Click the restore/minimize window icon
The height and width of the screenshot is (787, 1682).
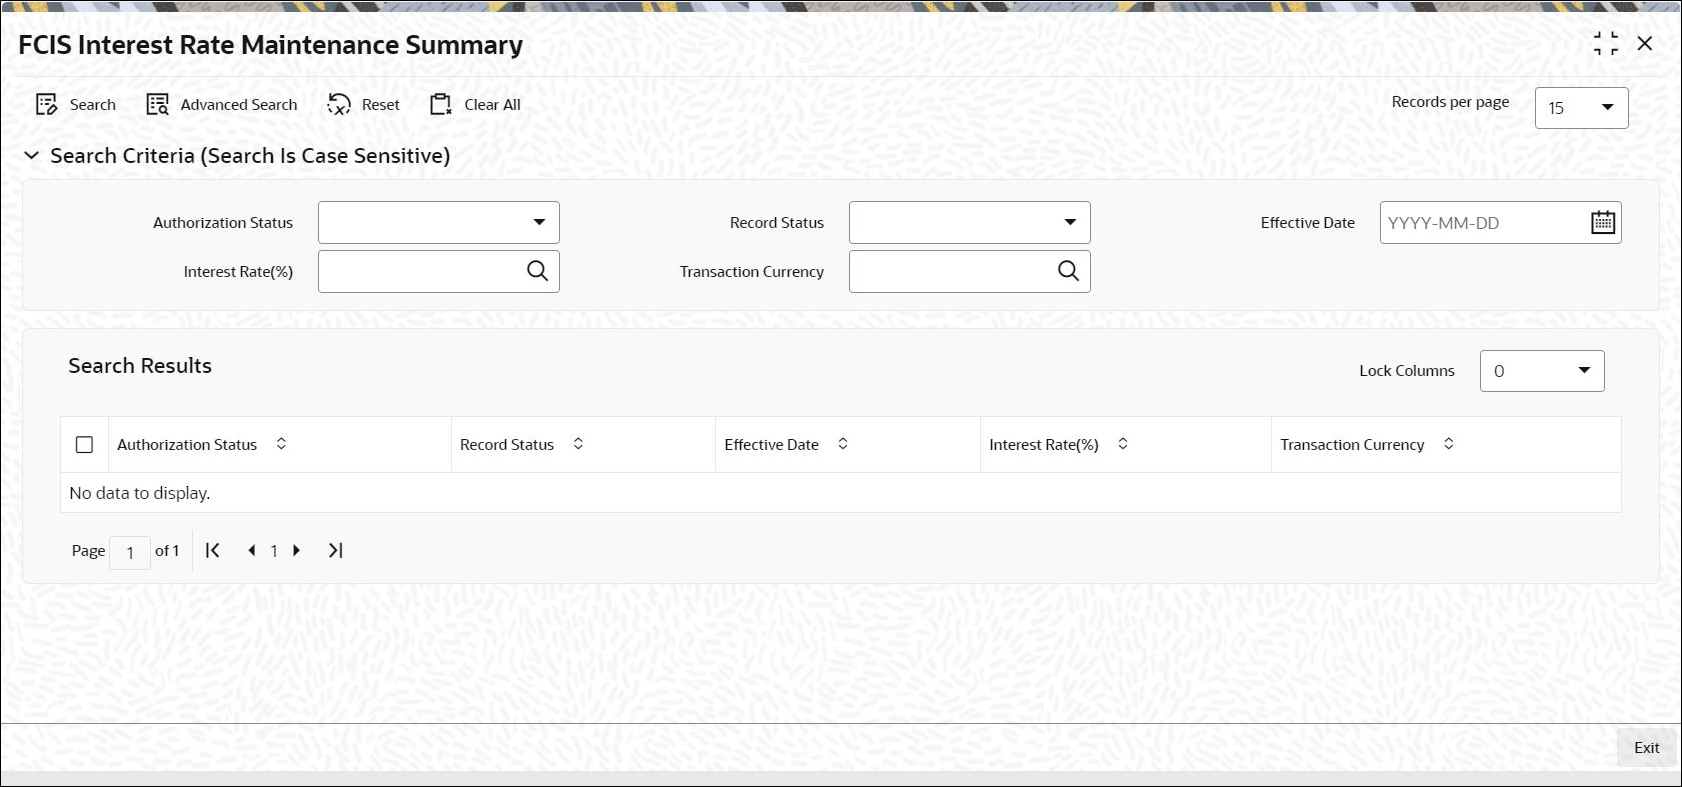pyautogui.click(x=1606, y=44)
